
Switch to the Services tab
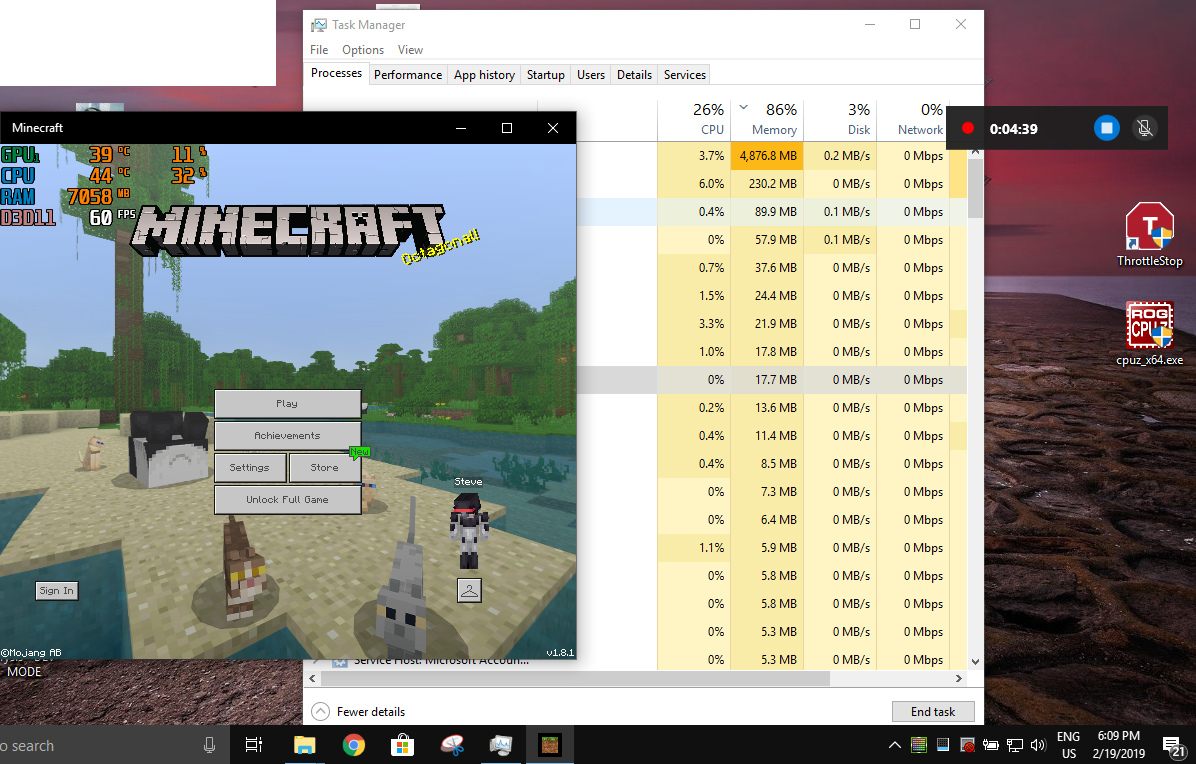[685, 75]
